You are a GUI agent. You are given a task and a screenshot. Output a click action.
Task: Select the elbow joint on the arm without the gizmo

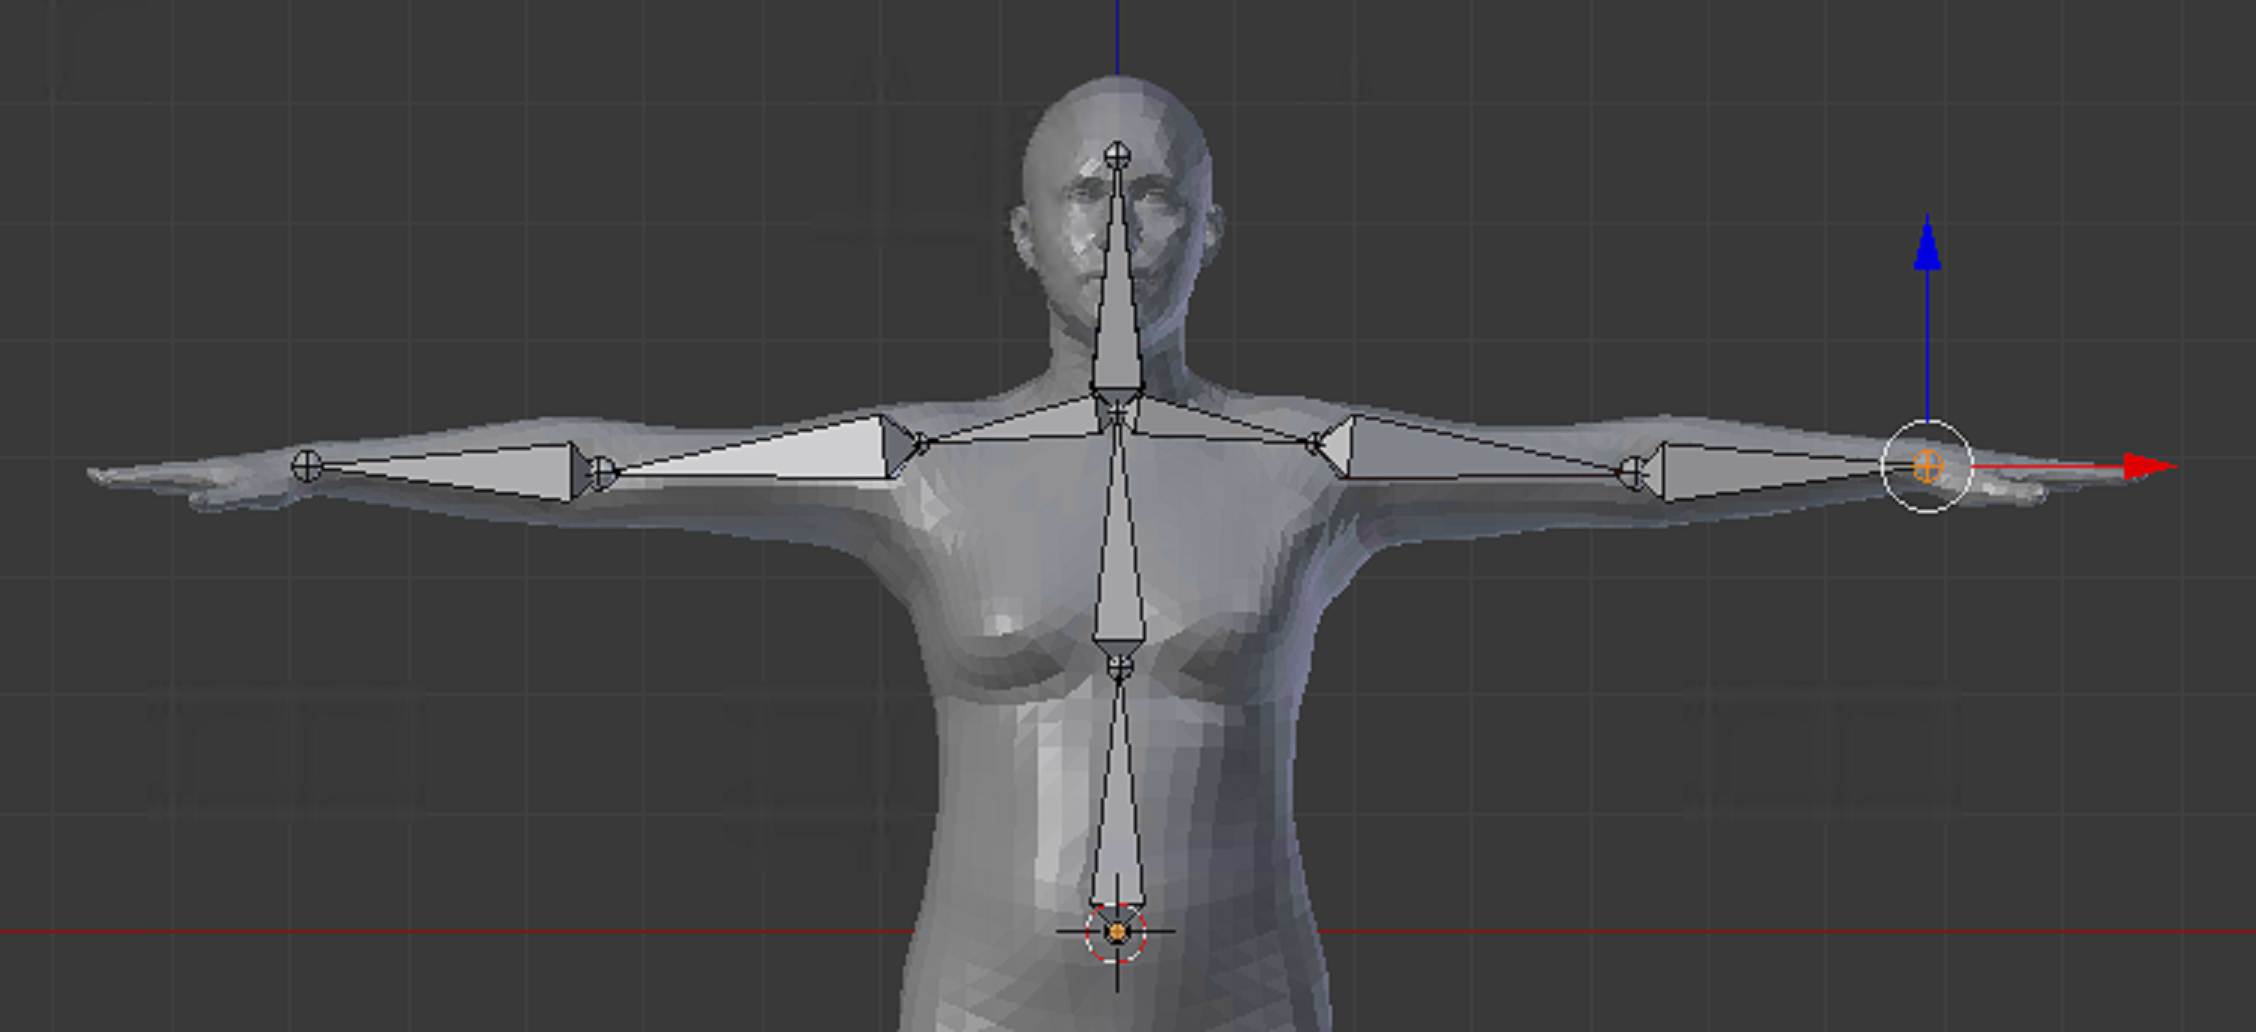pos(603,472)
